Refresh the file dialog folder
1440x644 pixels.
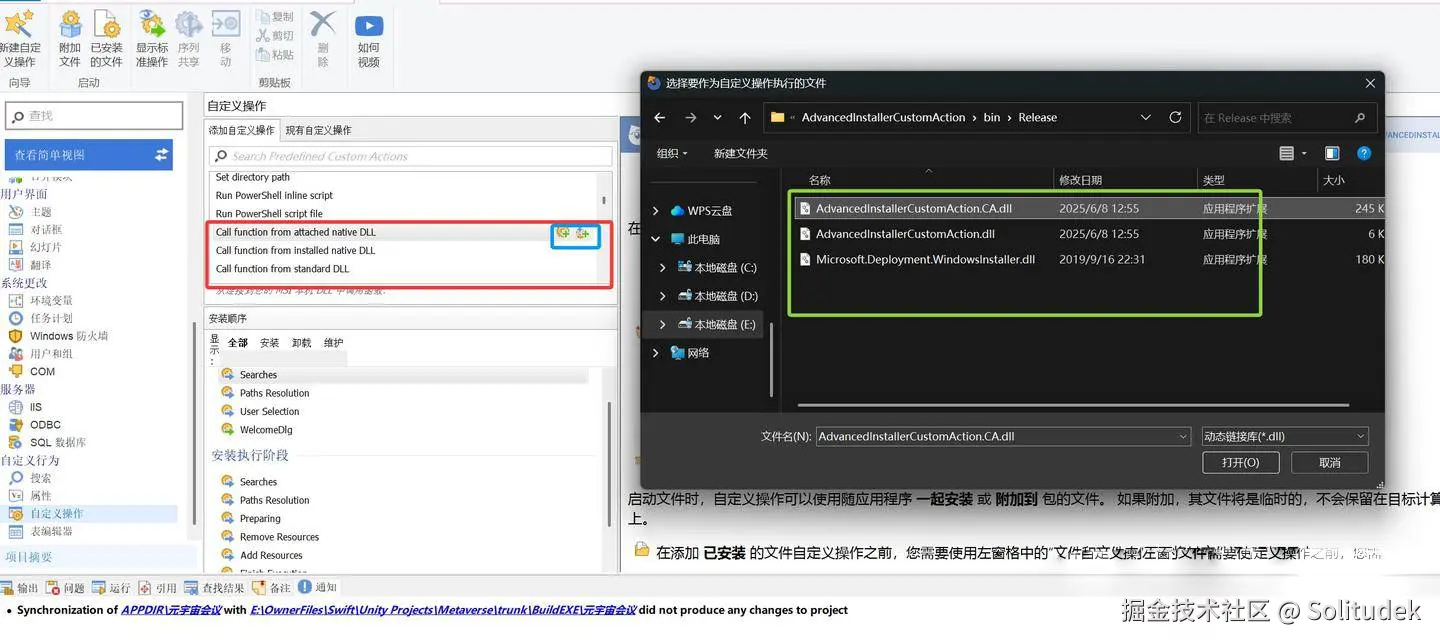click(x=1175, y=117)
